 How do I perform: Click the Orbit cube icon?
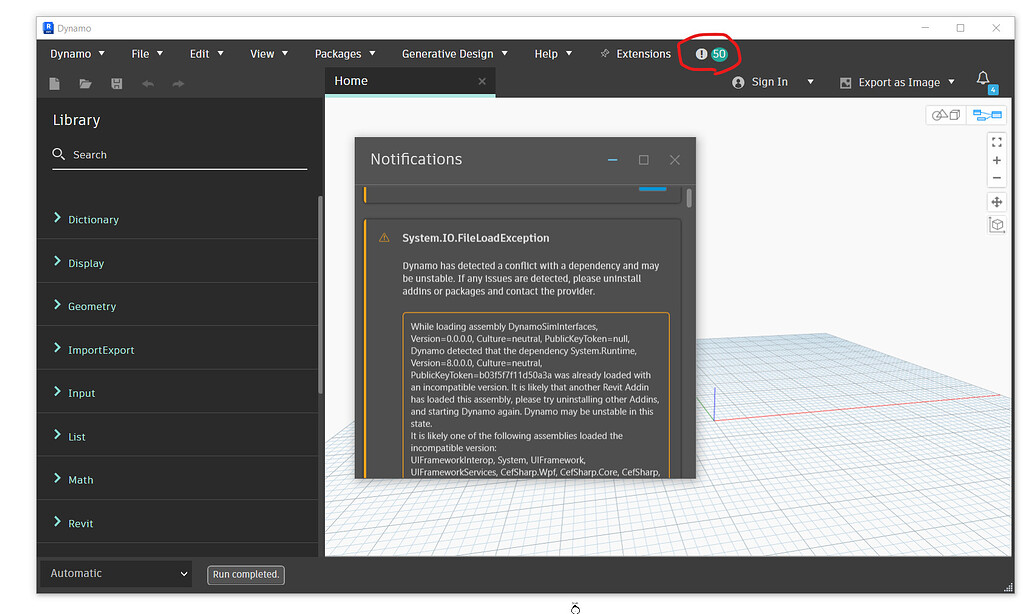click(996, 224)
